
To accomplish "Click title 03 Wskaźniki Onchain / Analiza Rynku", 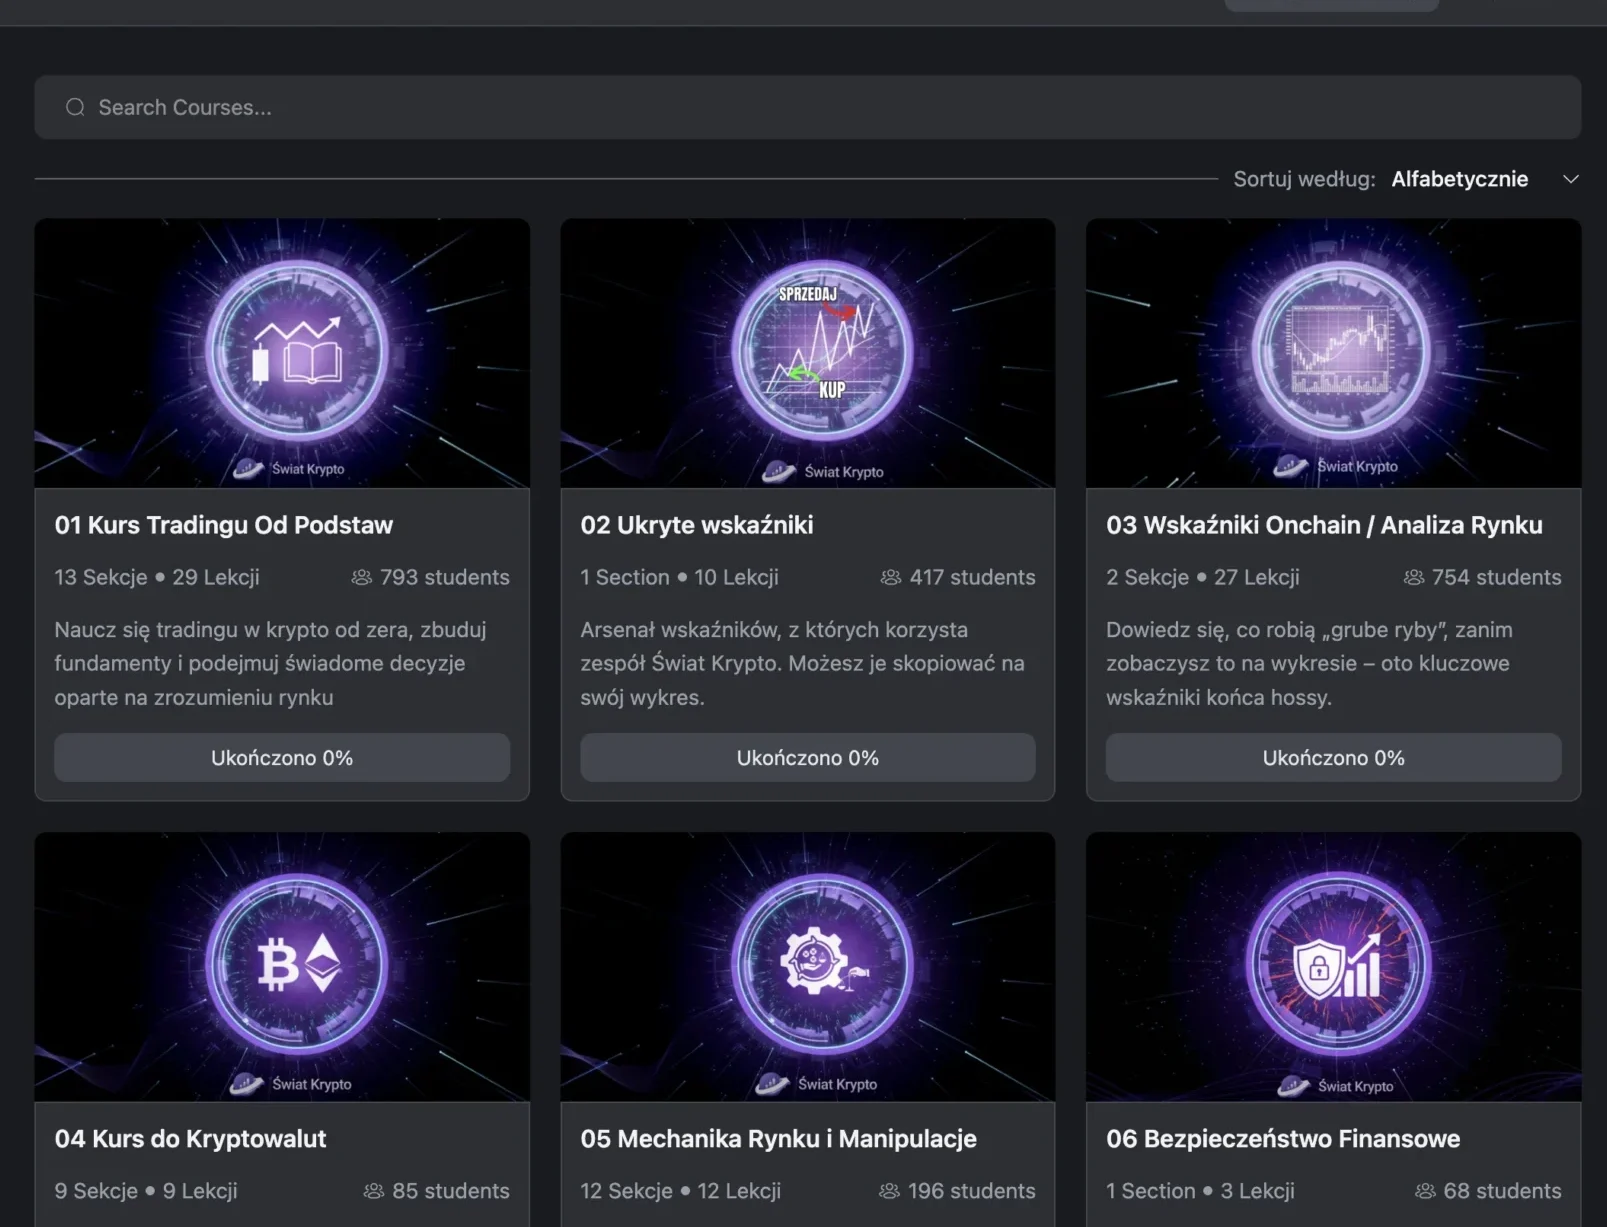I will click(x=1324, y=525).
